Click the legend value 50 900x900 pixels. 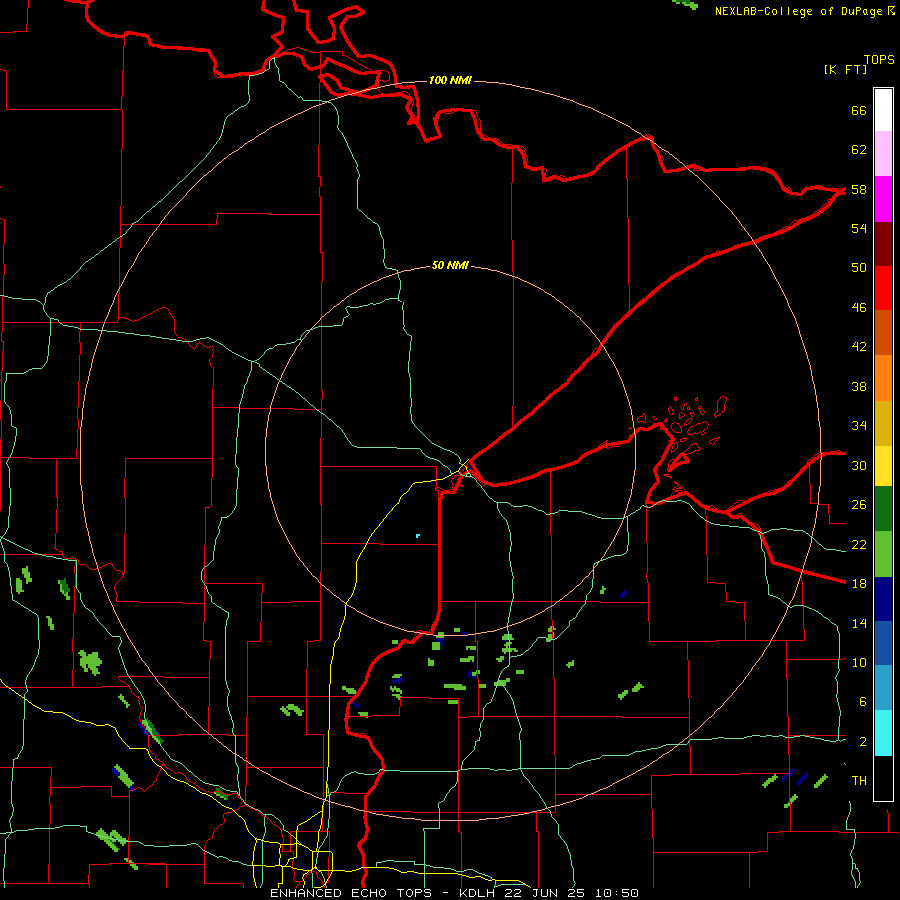click(x=859, y=268)
